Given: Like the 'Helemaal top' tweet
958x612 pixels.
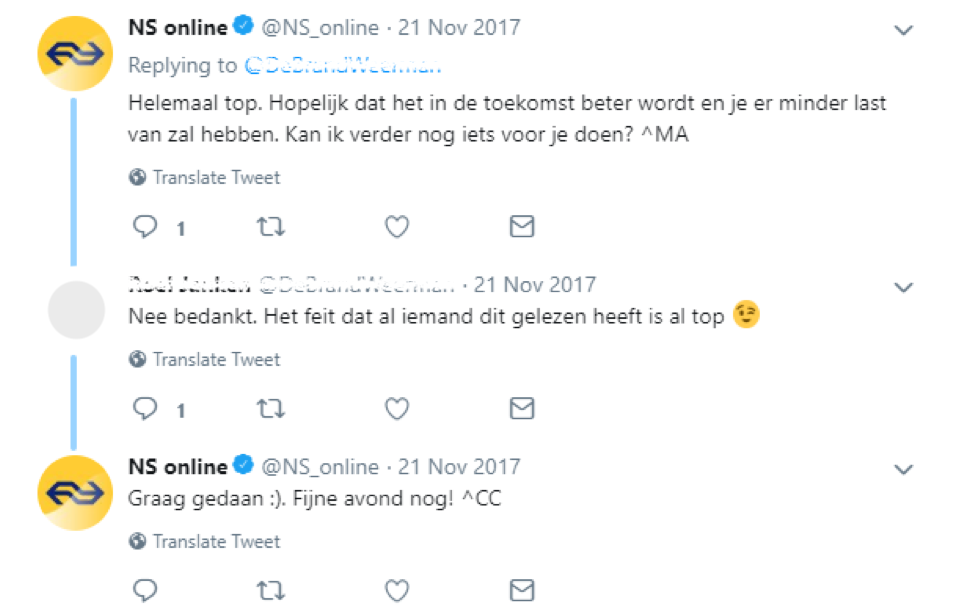Looking at the screenshot, I should 397,227.
